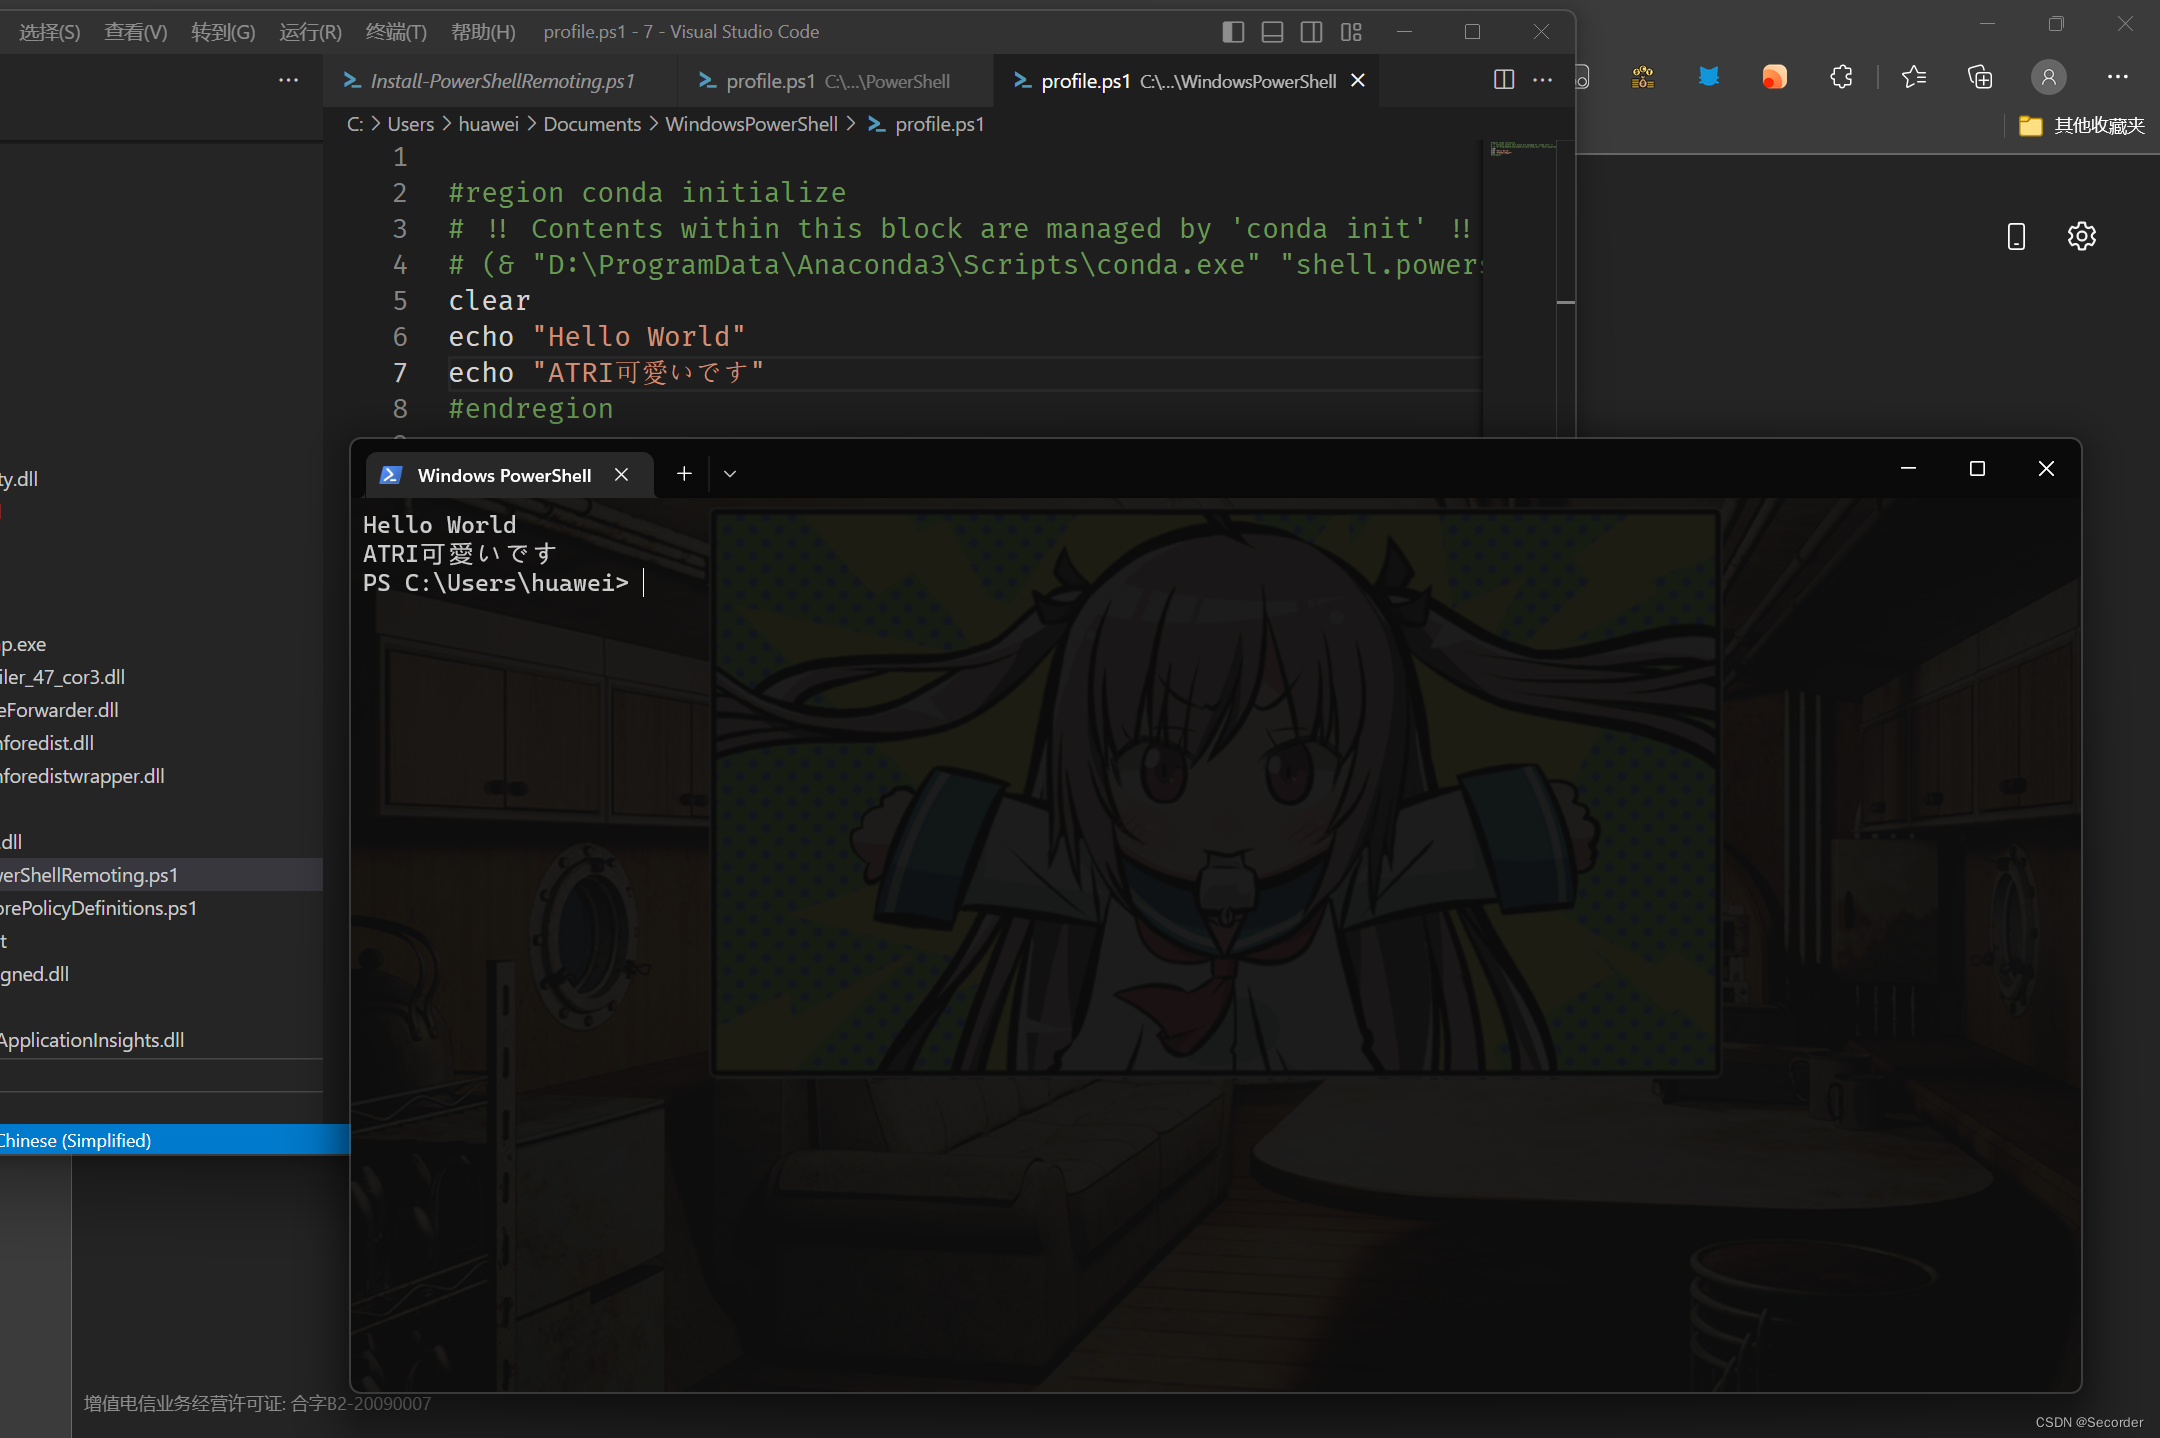Open the 其他收藏夹 favorites folder
Screen dimensions: 2160x1438
(x=2082, y=125)
